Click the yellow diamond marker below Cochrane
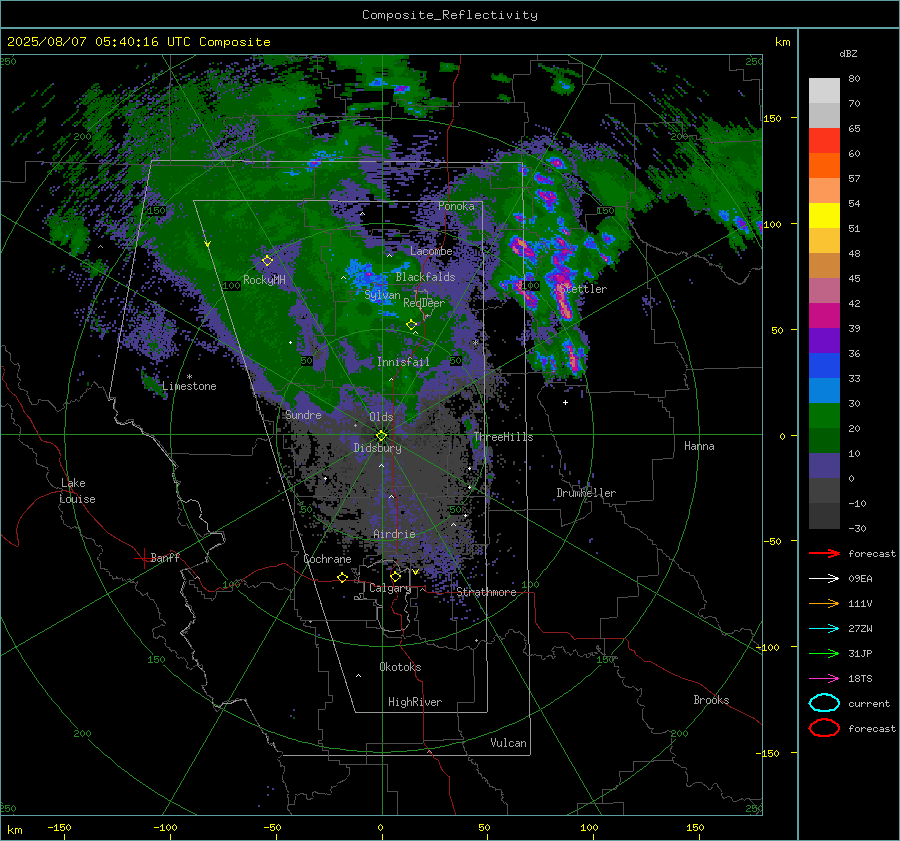This screenshot has height=841, width=900. tap(342, 577)
